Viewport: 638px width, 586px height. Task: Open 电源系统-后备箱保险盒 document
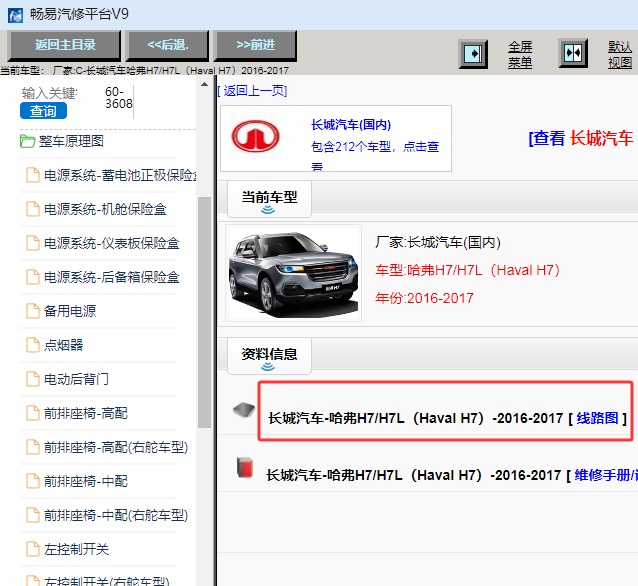click(x=103, y=277)
